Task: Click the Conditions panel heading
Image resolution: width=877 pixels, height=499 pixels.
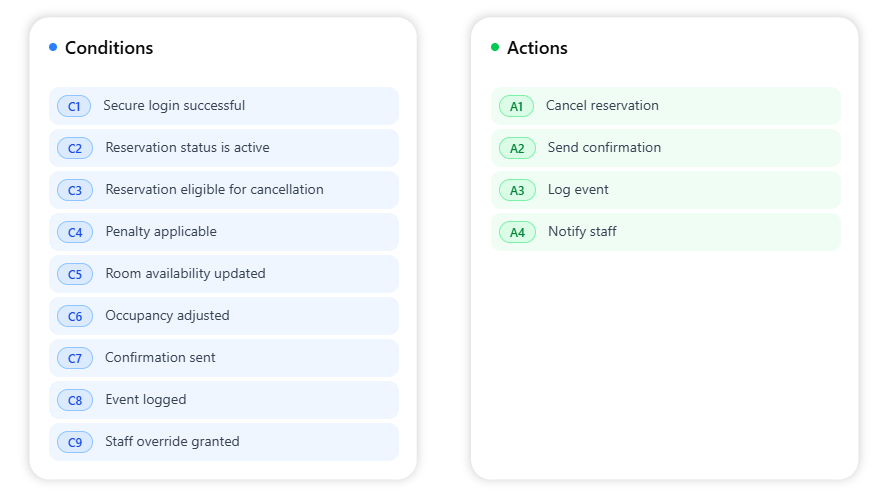Action: (x=109, y=48)
